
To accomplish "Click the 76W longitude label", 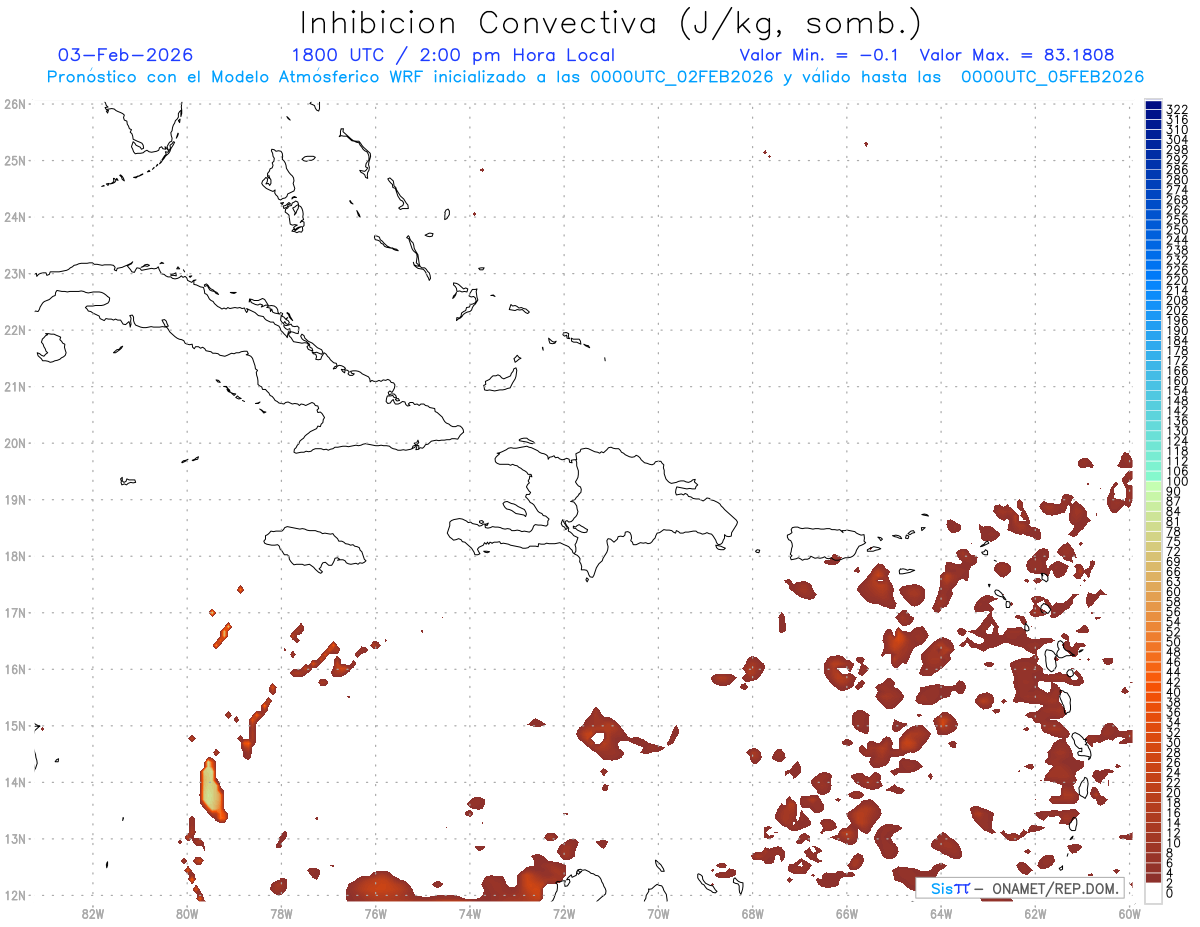I will pos(375,913).
